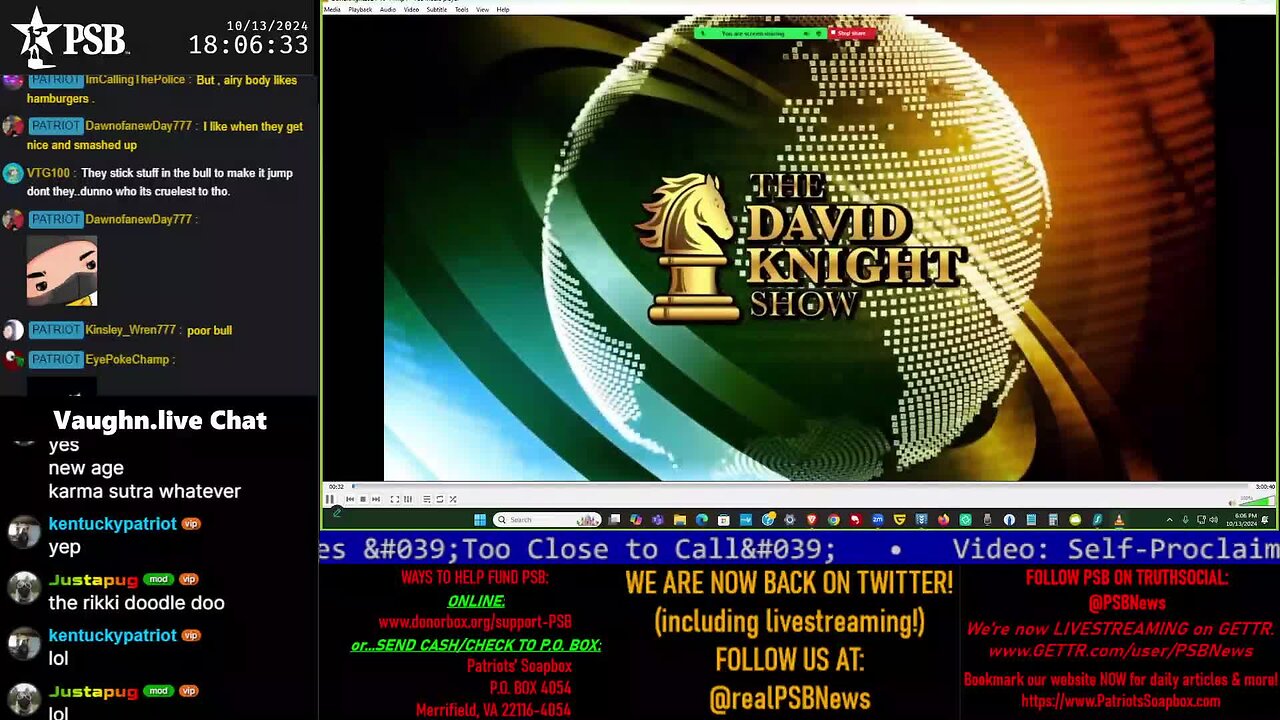Toggle VLC loop mode
The width and height of the screenshot is (1280, 720).
(x=440, y=499)
